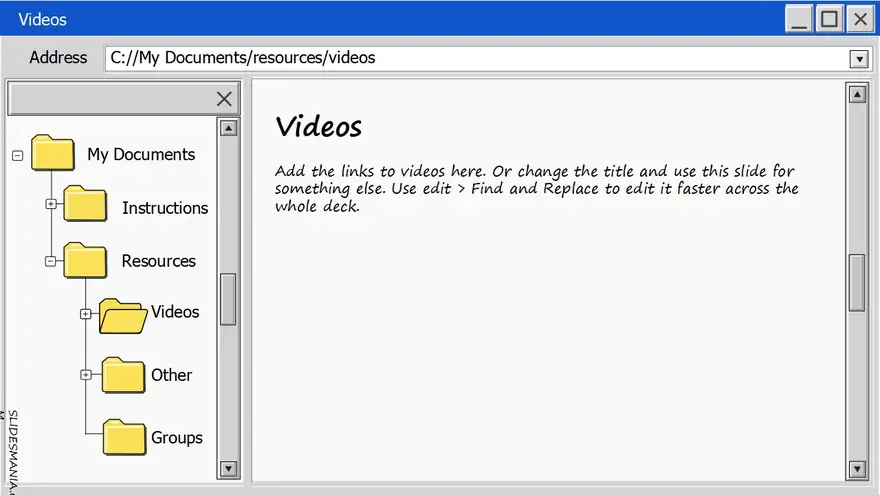Minimize the Videos window
The height and width of the screenshot is (495, 880).
tap(799, 20)
